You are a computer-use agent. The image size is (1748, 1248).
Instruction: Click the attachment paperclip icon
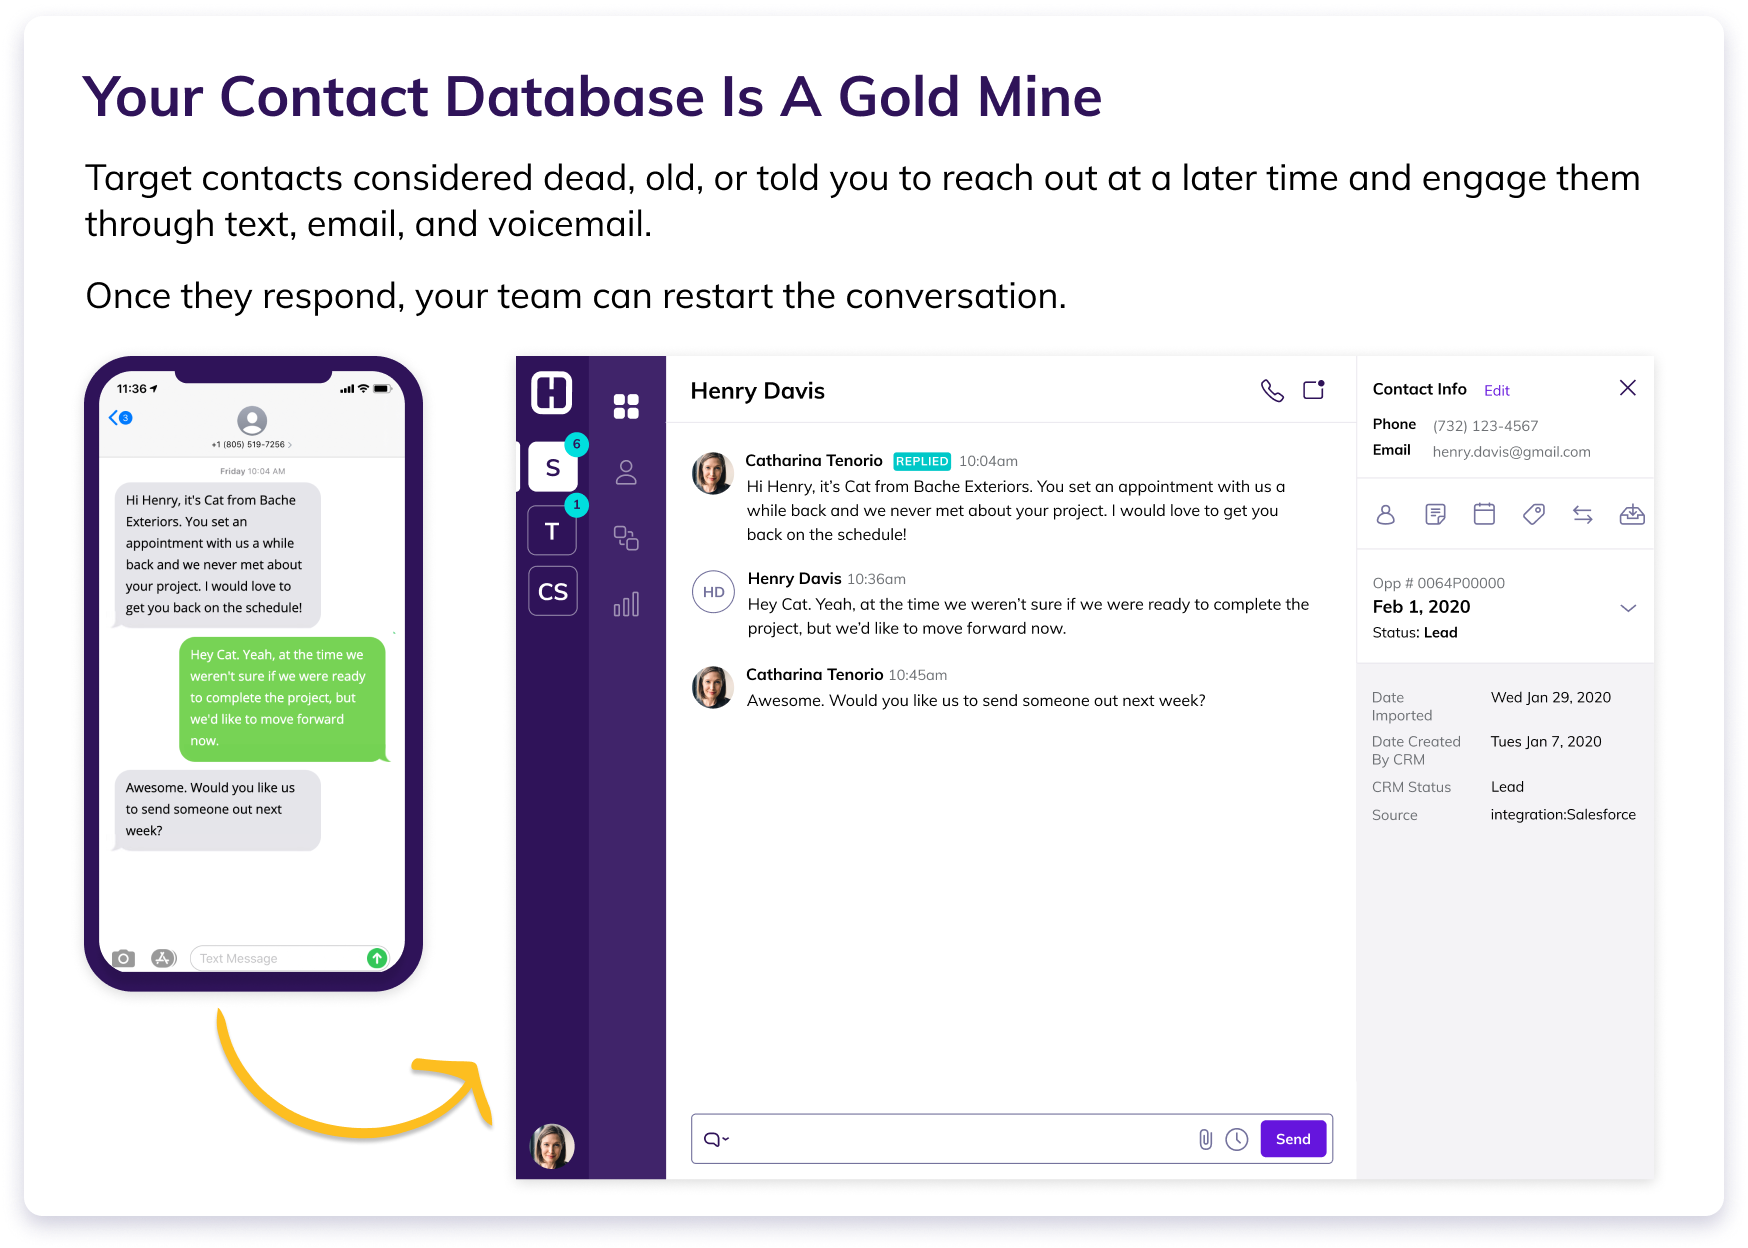(x=1205, y=1139)
